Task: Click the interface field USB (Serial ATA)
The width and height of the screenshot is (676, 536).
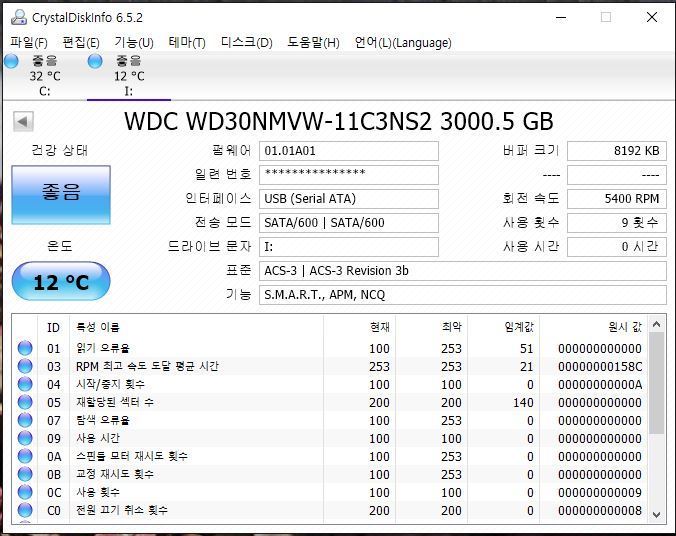Action: [348, 199]
